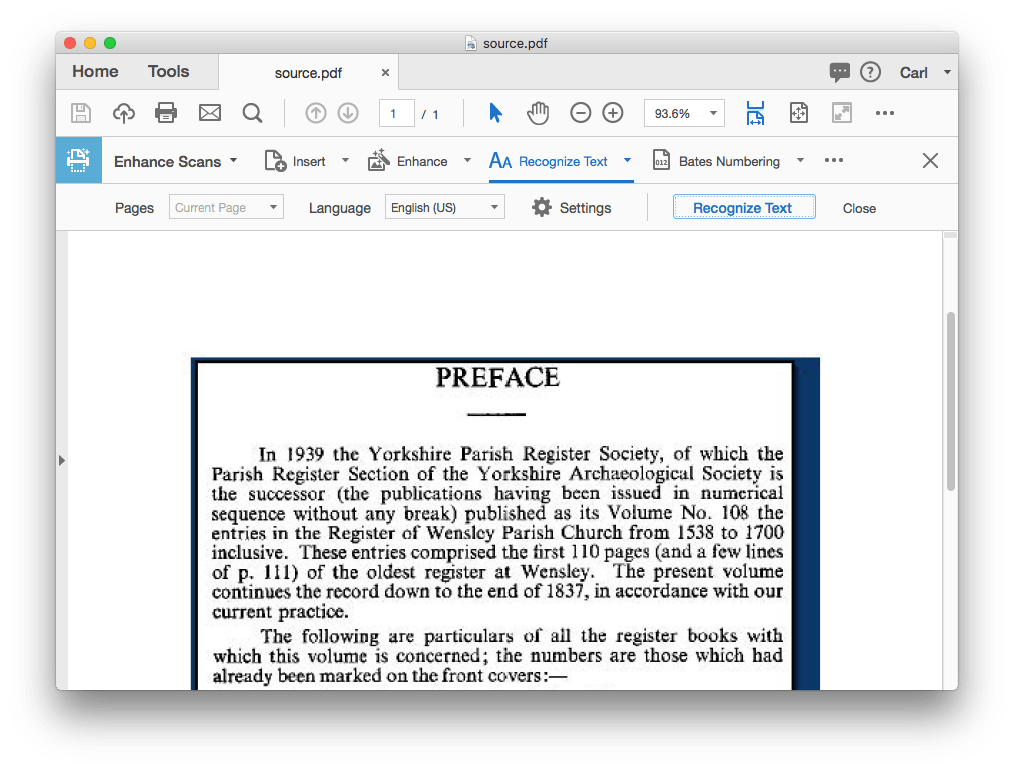
Task: Click the Recognize Text button
Action: click(x=744, y=207)
